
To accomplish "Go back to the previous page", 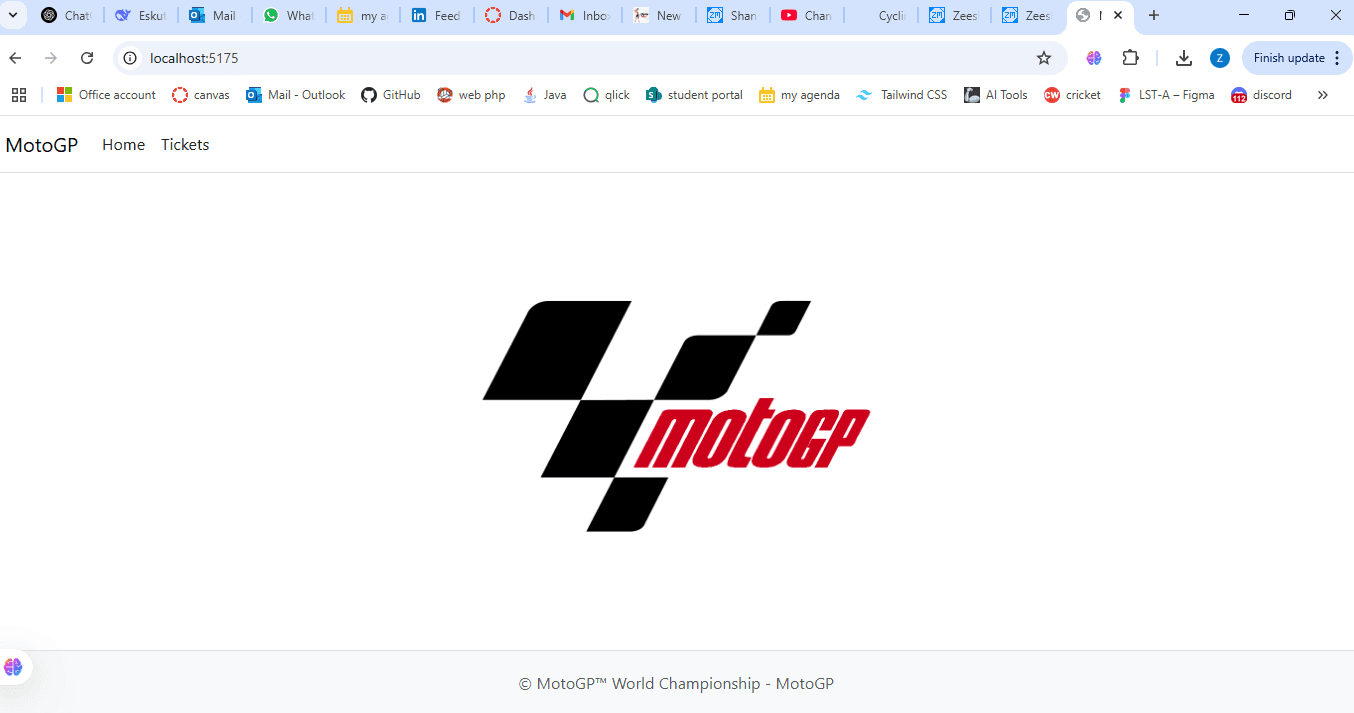I will click(15, 58).
